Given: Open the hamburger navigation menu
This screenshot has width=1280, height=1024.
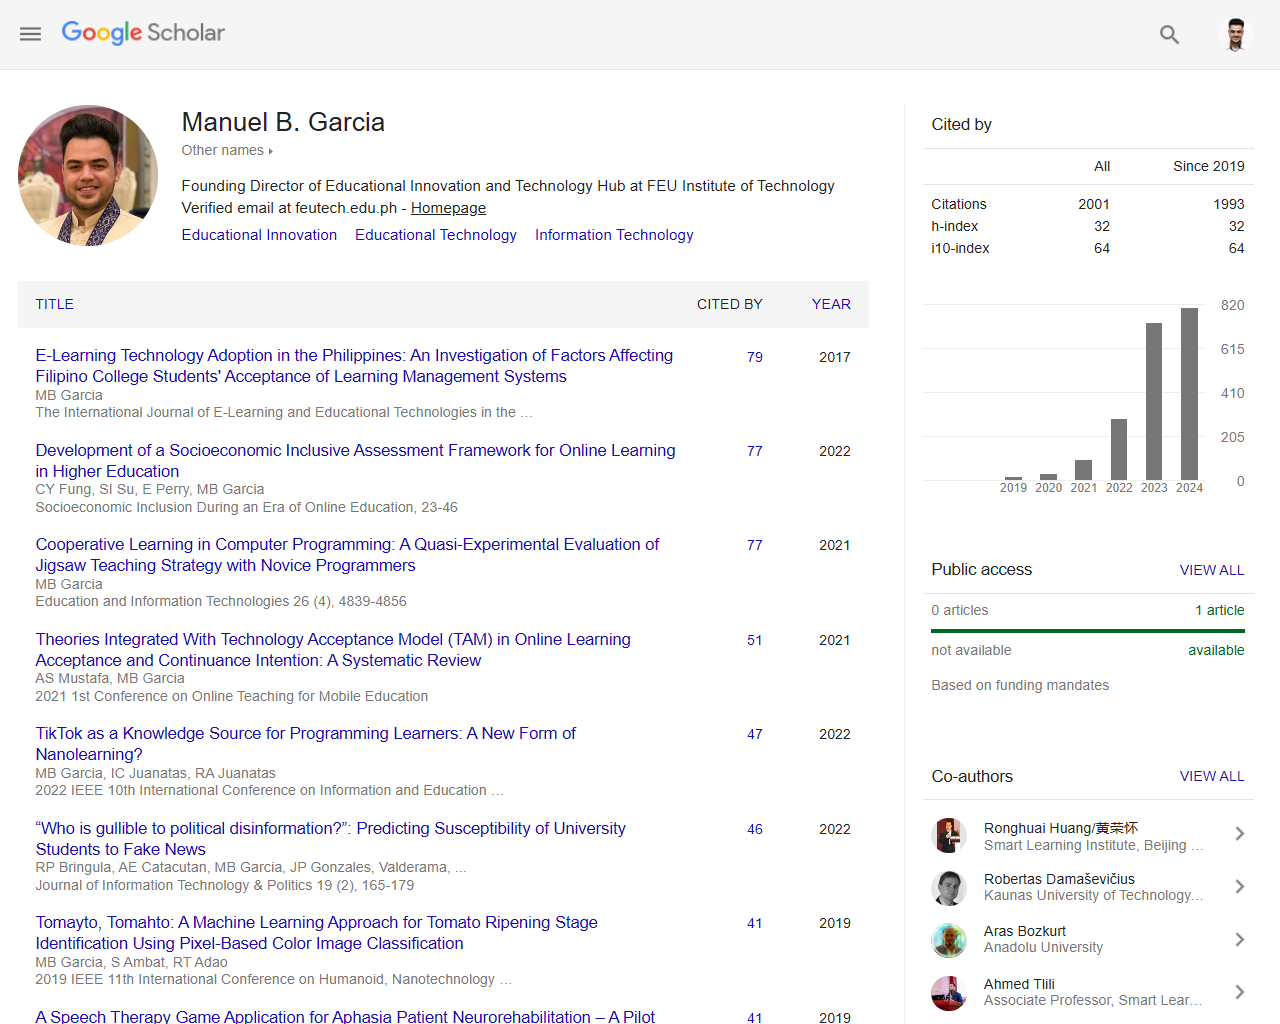Looking at the screenshot, I should [x=30, y=33].
